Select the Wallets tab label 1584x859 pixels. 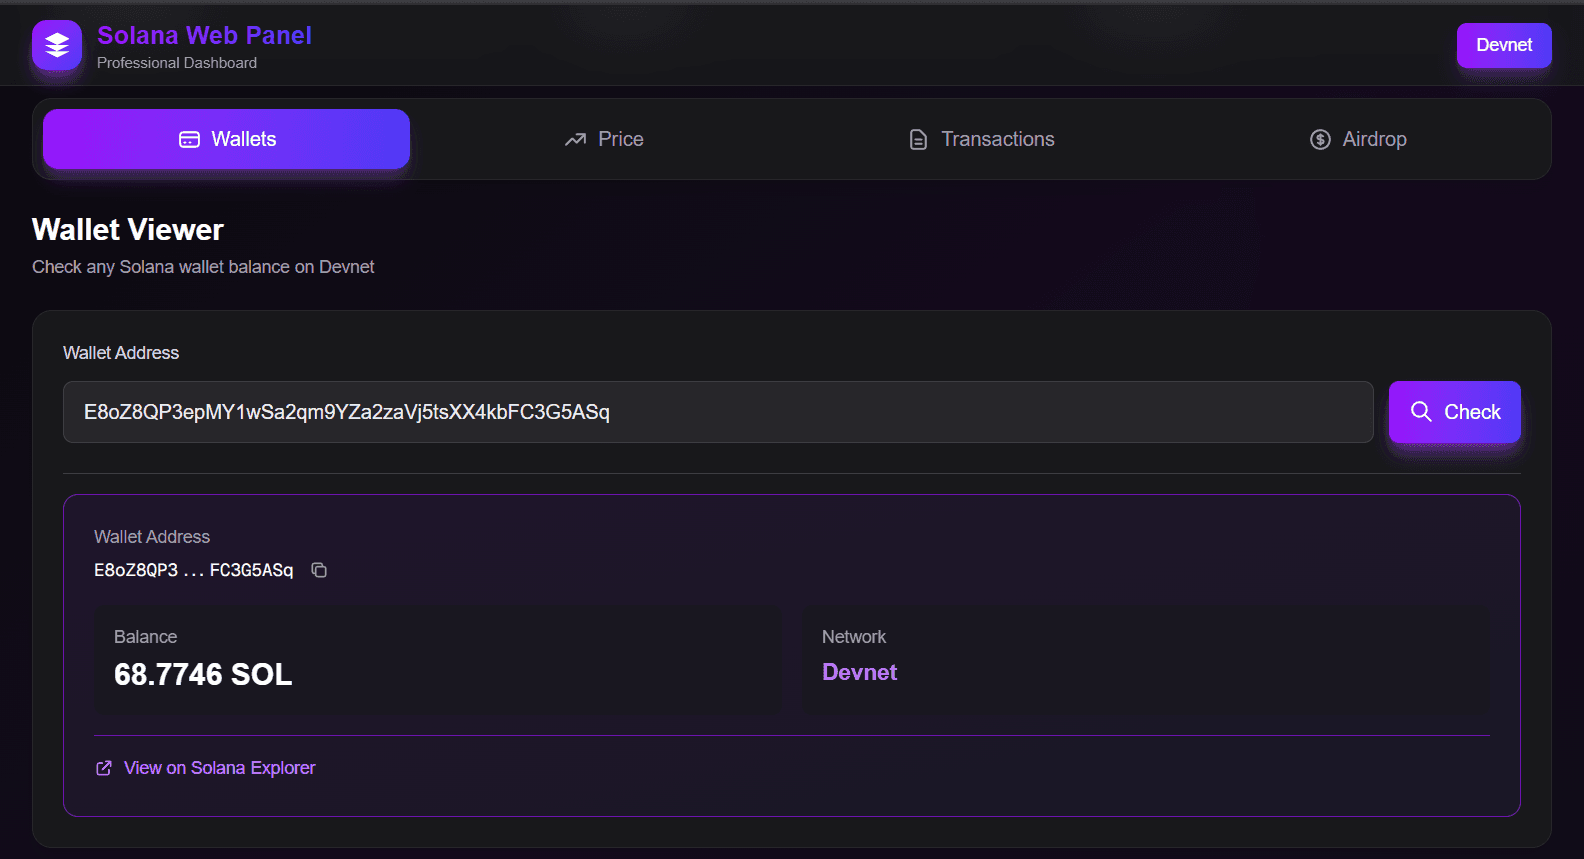(243, 139)
